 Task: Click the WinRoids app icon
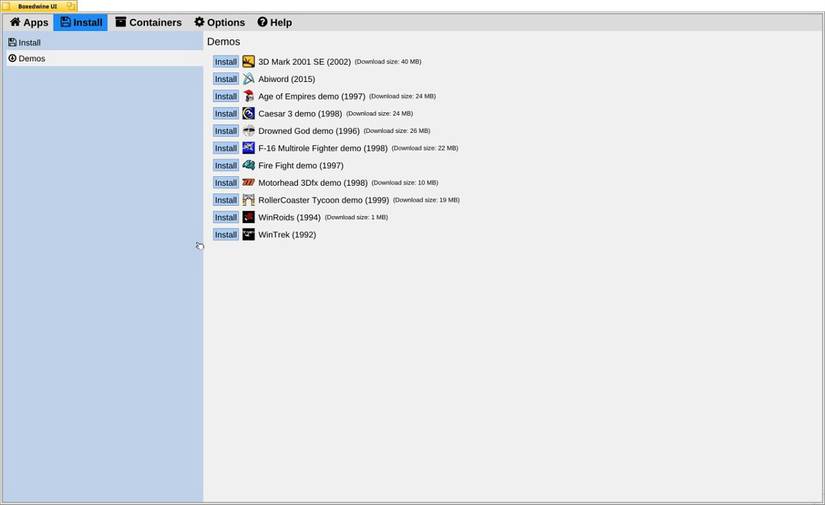coord(248,217)
